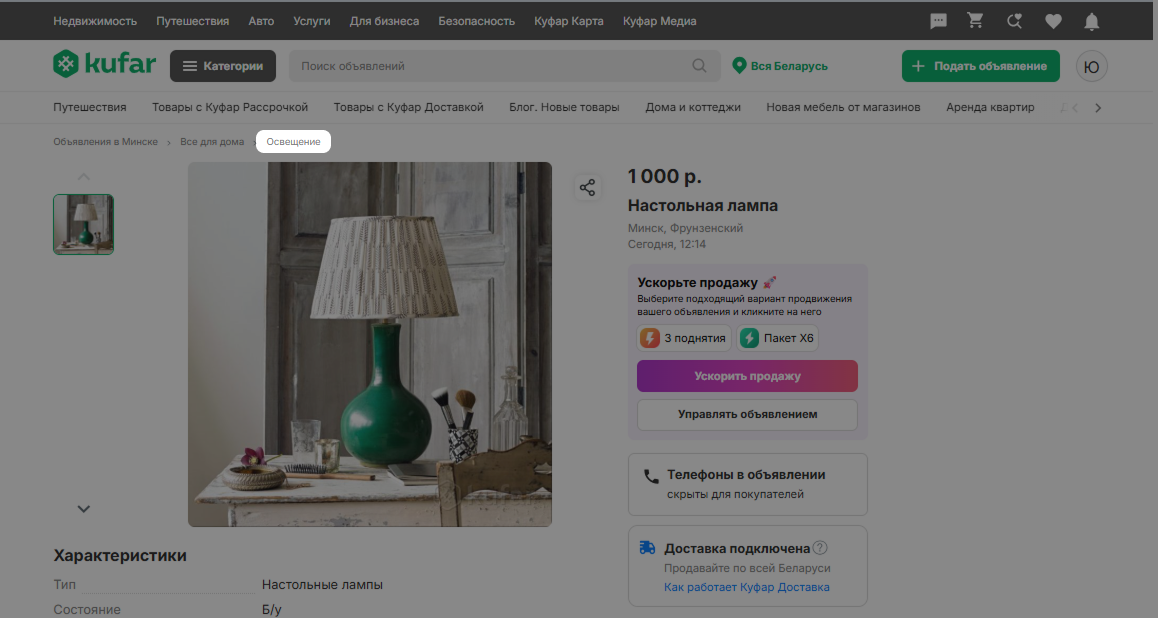Click the down chevron below thumbnails
Viewport: 1158px width, 618px height.
tap(83, 509)
